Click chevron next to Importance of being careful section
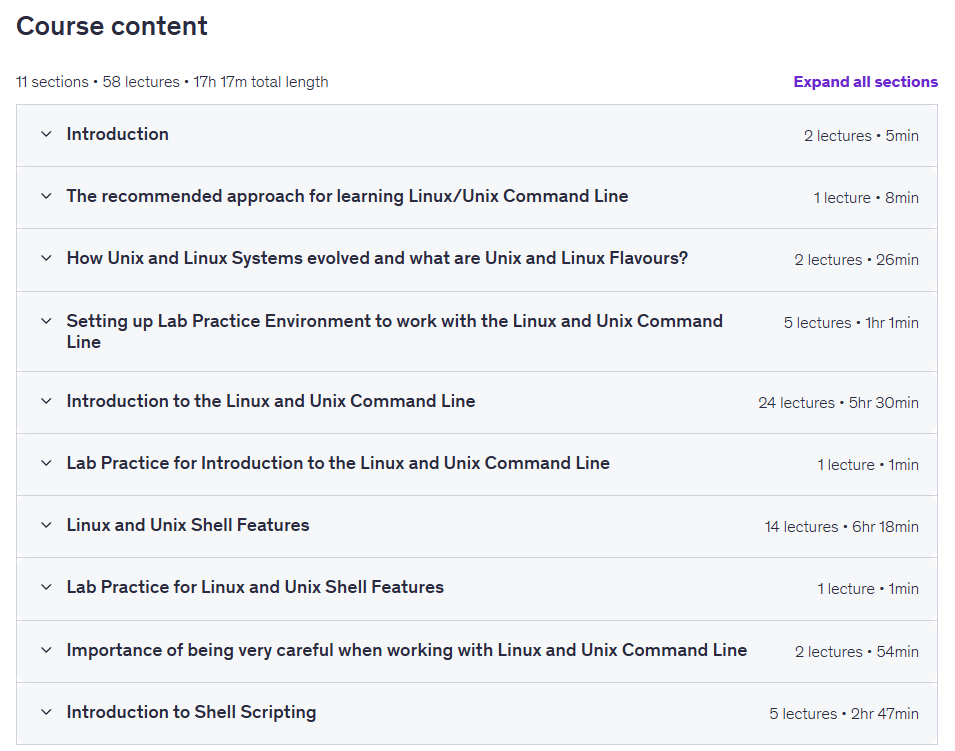Viewport: 955px width, 751px height. 46,650
